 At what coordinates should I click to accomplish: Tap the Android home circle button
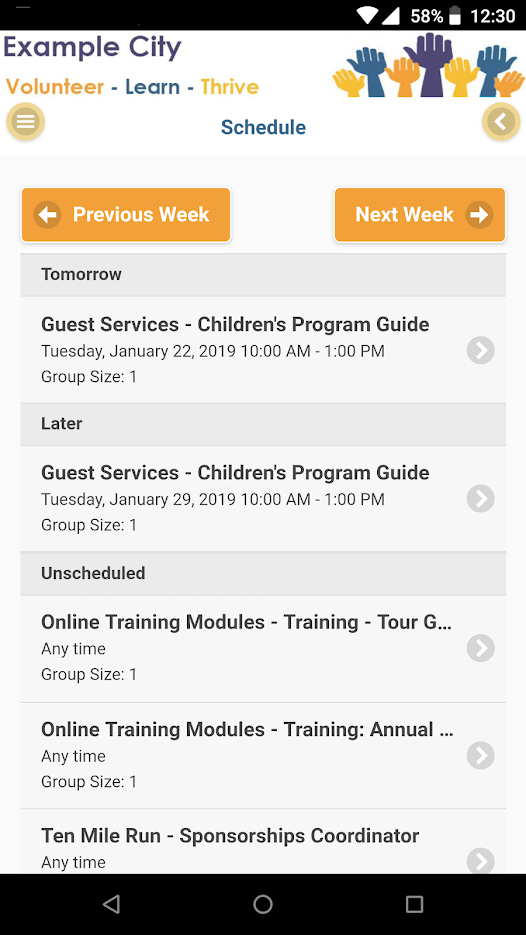(263, 904)
